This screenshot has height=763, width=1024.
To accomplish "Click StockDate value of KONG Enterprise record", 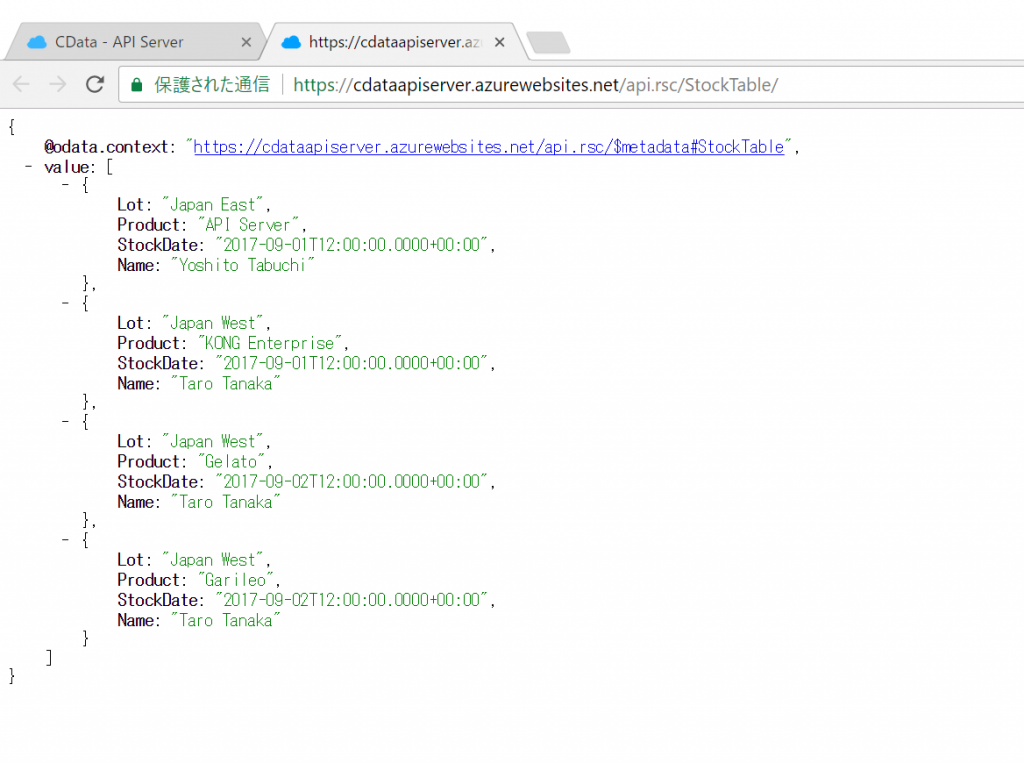I will click(352, 363).
